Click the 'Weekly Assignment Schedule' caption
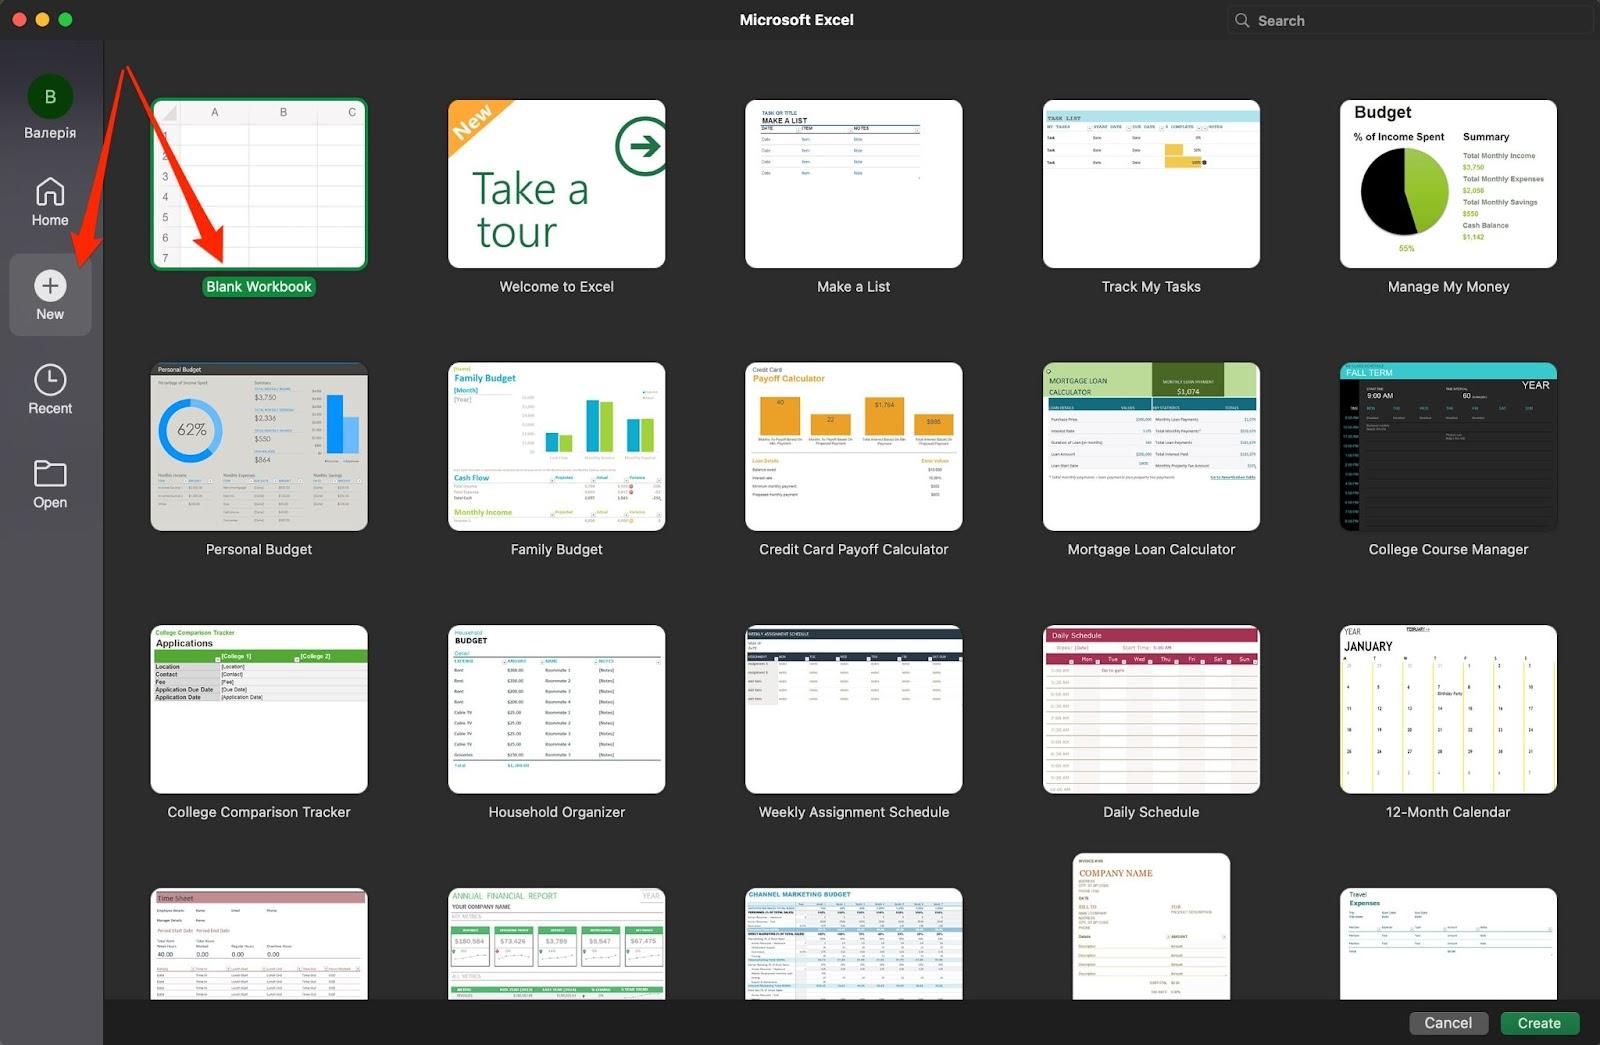The image size is (1600, 1045). tap(854, 813)
